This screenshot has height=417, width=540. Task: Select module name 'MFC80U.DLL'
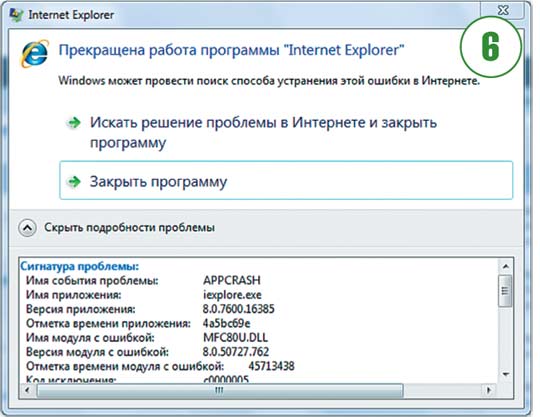click(235, 337)
